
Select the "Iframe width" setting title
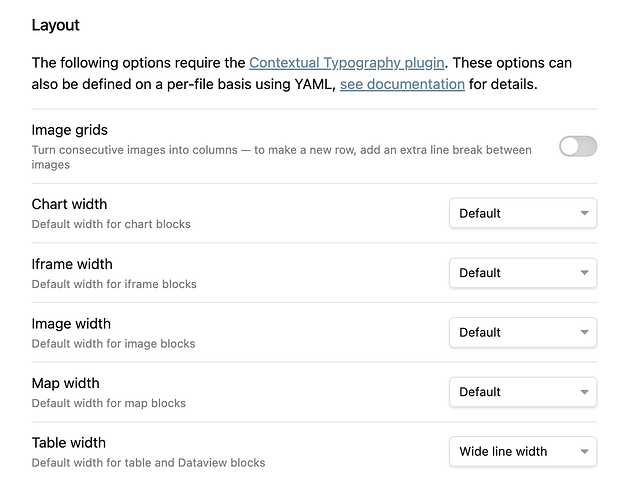point(72,264)
